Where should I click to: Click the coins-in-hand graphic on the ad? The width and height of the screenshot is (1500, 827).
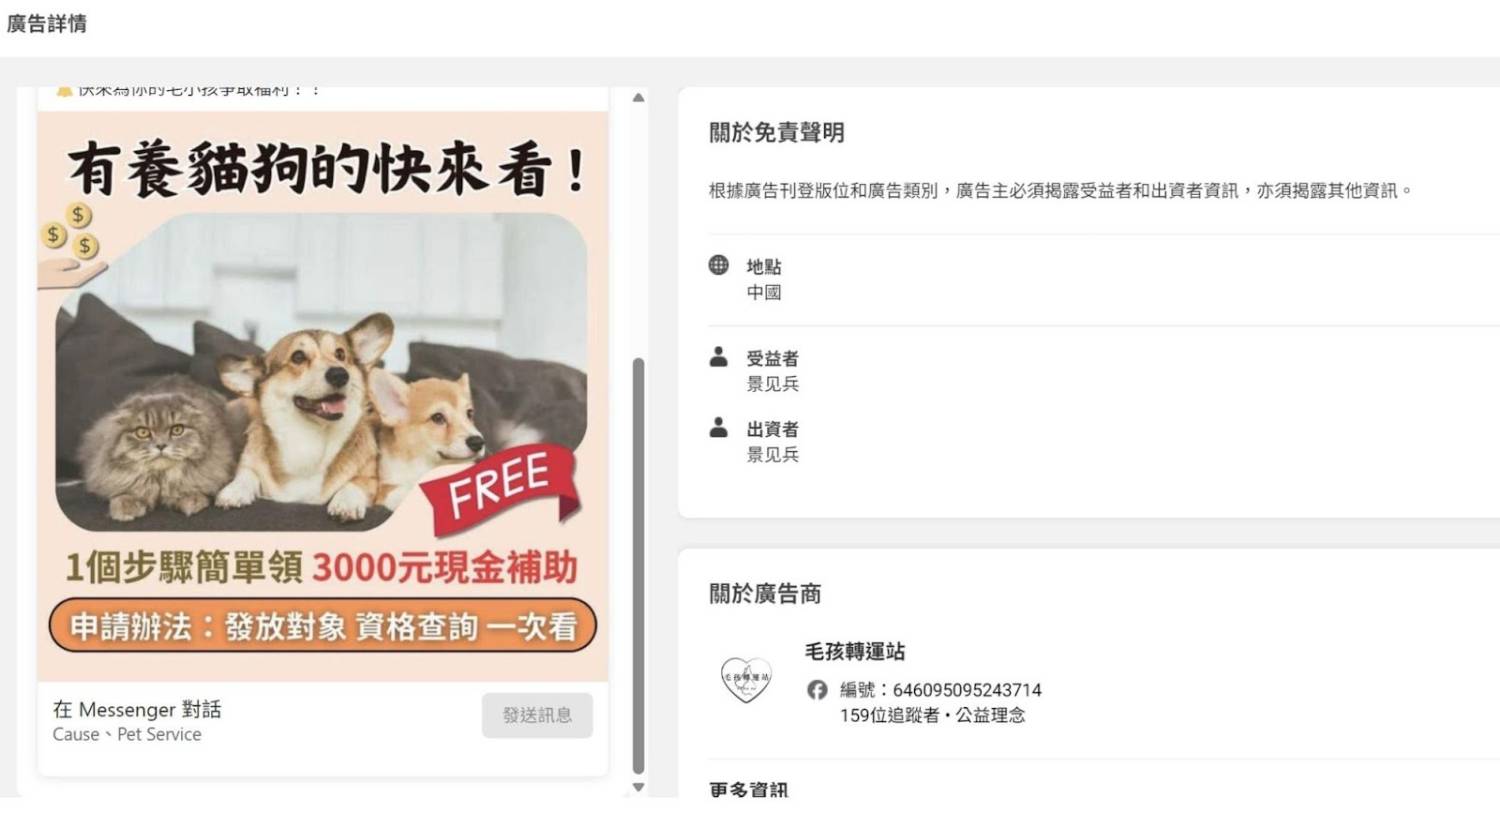(71, 245)
